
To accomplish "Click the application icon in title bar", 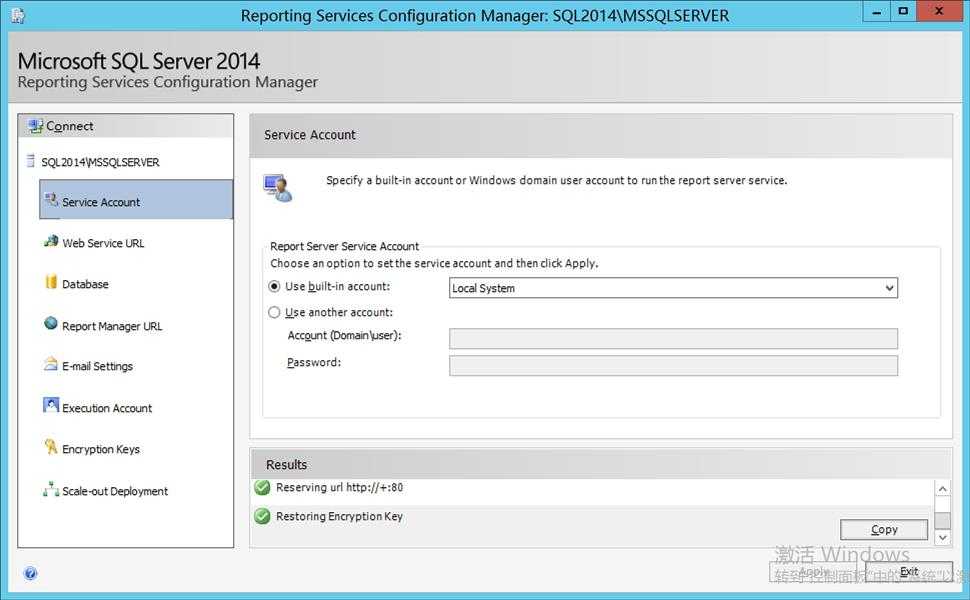I will [x=18, y=15].
